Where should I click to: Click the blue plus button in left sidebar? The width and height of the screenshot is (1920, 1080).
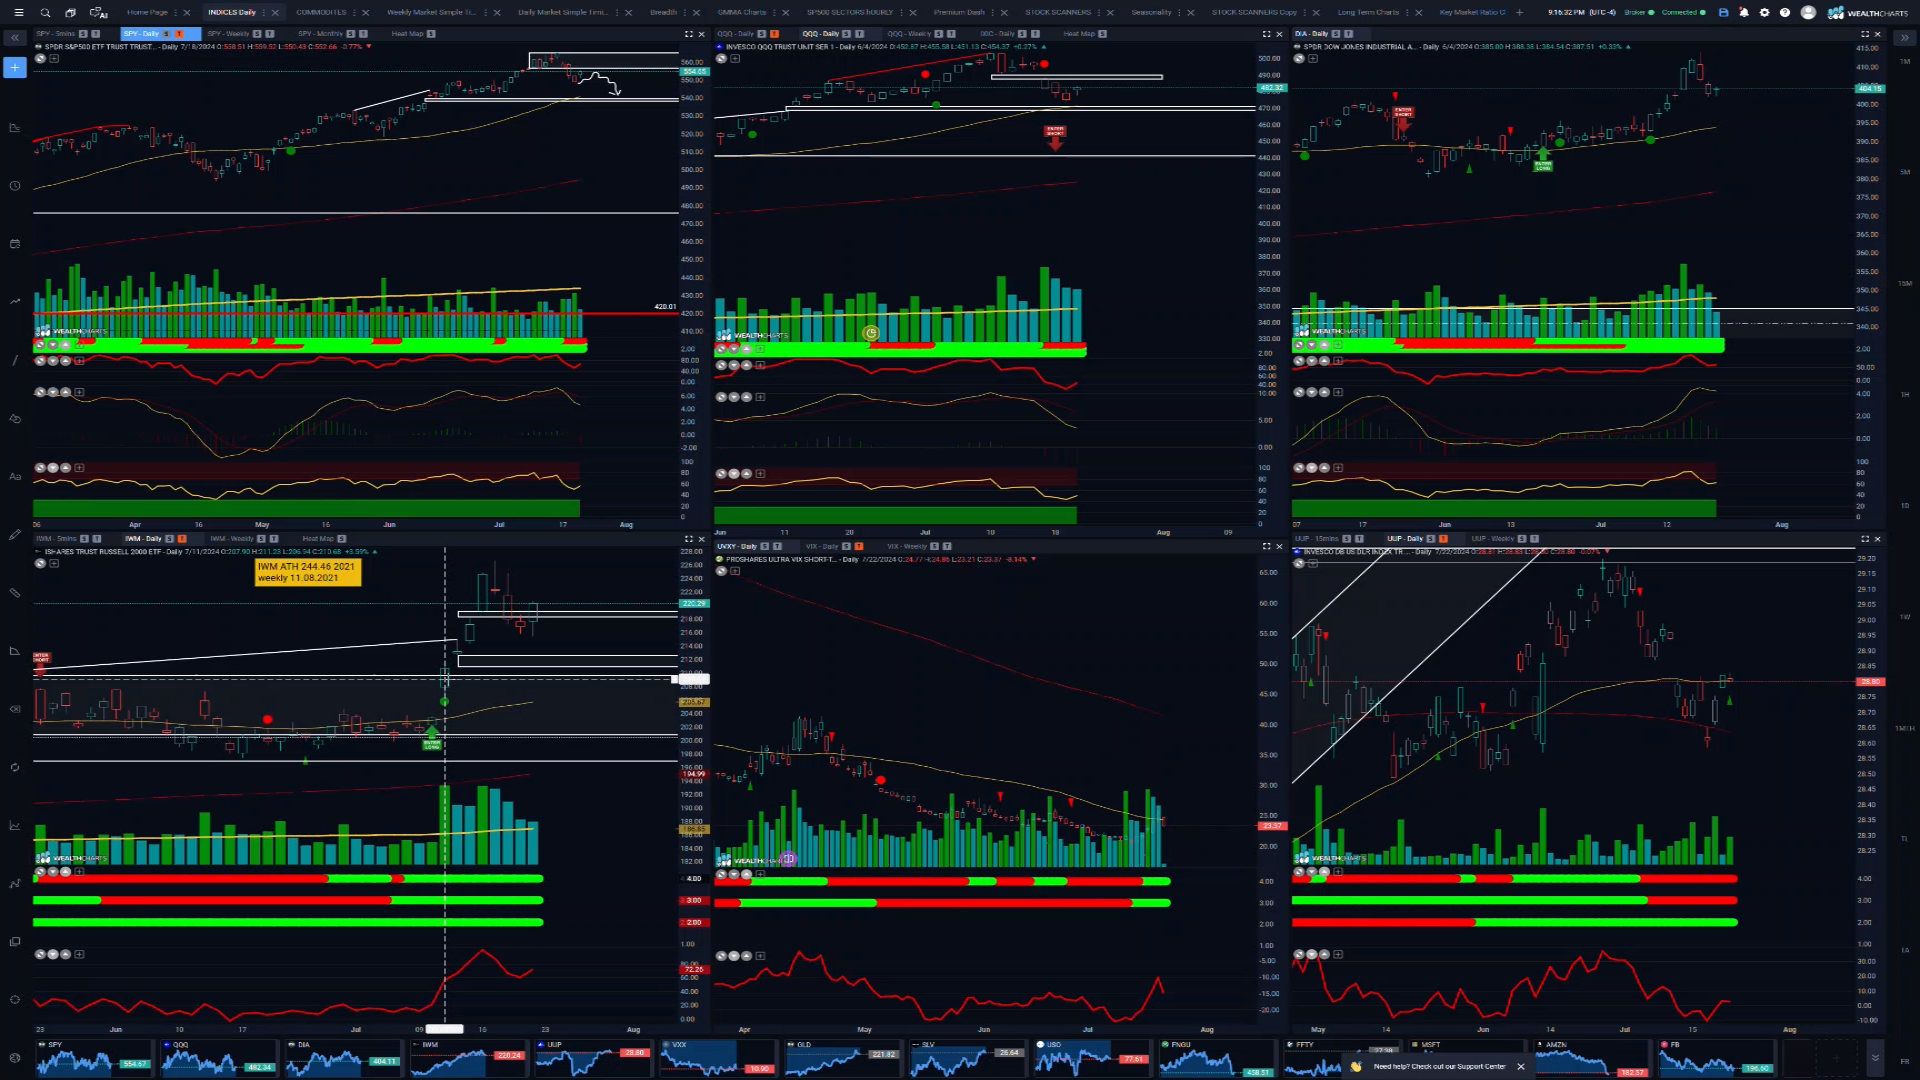coord(15,68)
